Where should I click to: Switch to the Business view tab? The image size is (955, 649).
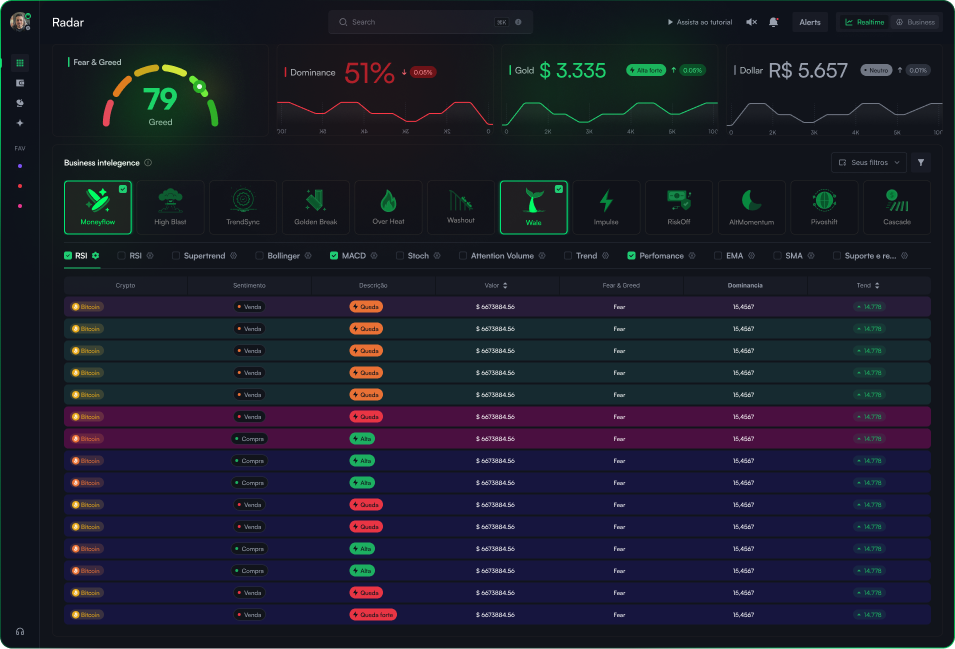916,21
